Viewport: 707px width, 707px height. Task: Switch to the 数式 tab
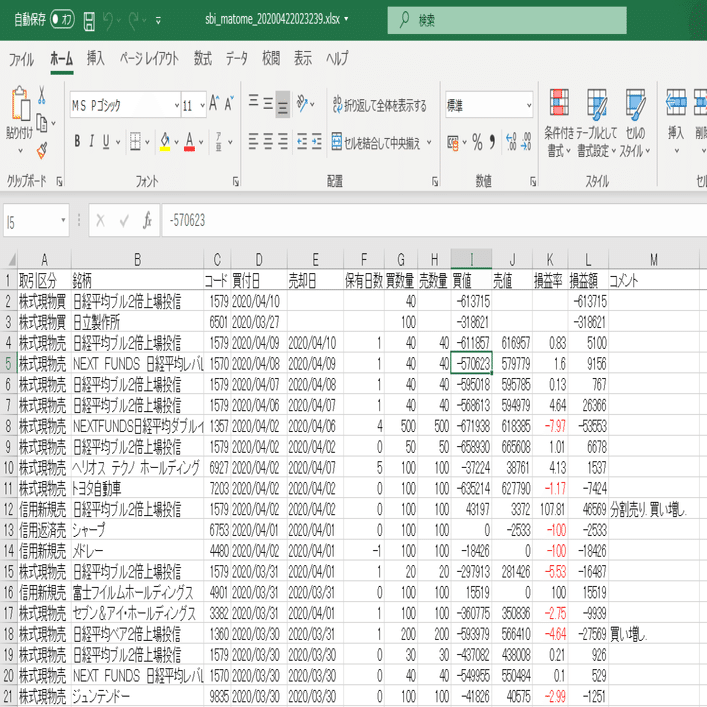pyautogui.click(x=202, y=58)
